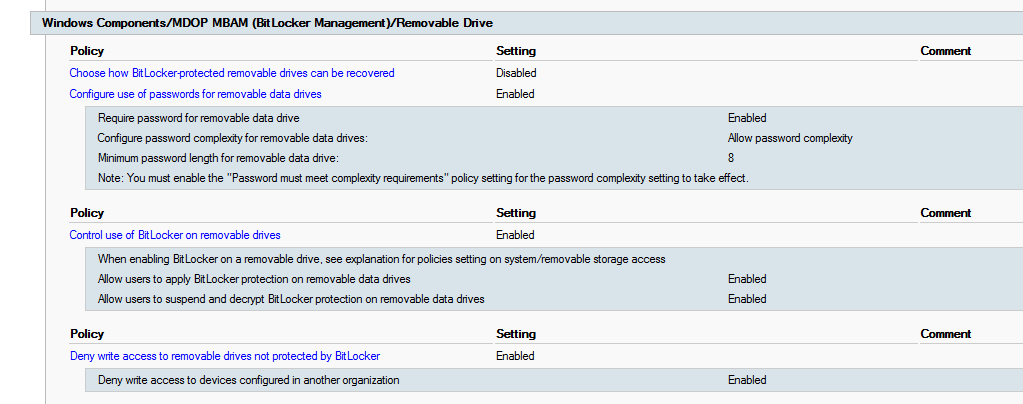Select 'Deny write access to devices configured in another organization'

click(x=248, y=380)
